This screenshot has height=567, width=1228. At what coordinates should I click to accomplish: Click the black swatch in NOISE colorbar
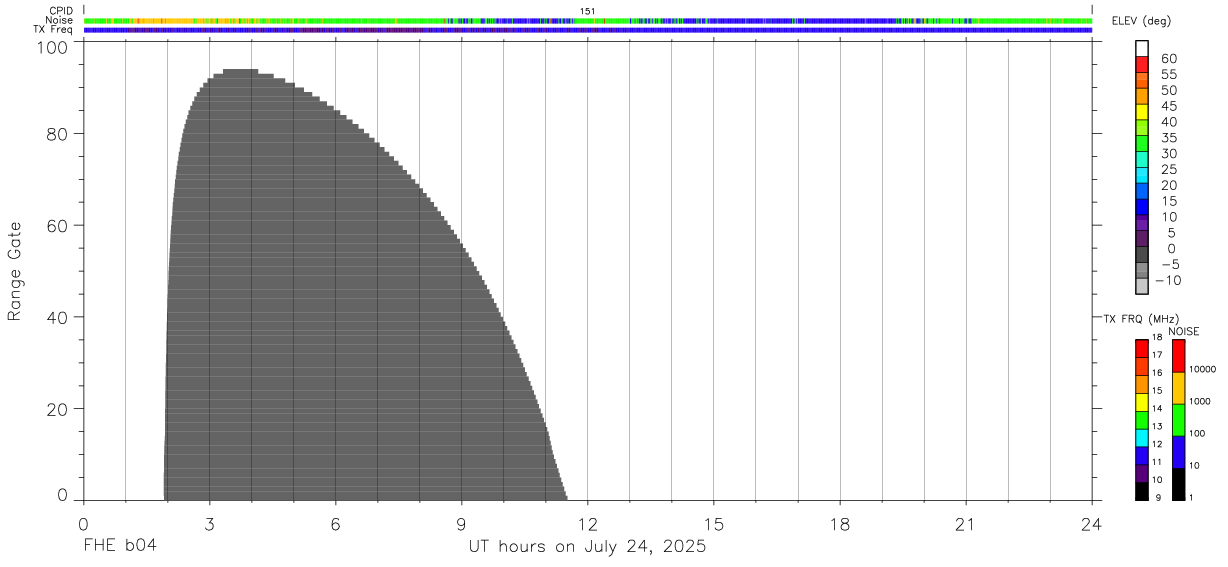pyautogui.click(x=1178, y=484)
